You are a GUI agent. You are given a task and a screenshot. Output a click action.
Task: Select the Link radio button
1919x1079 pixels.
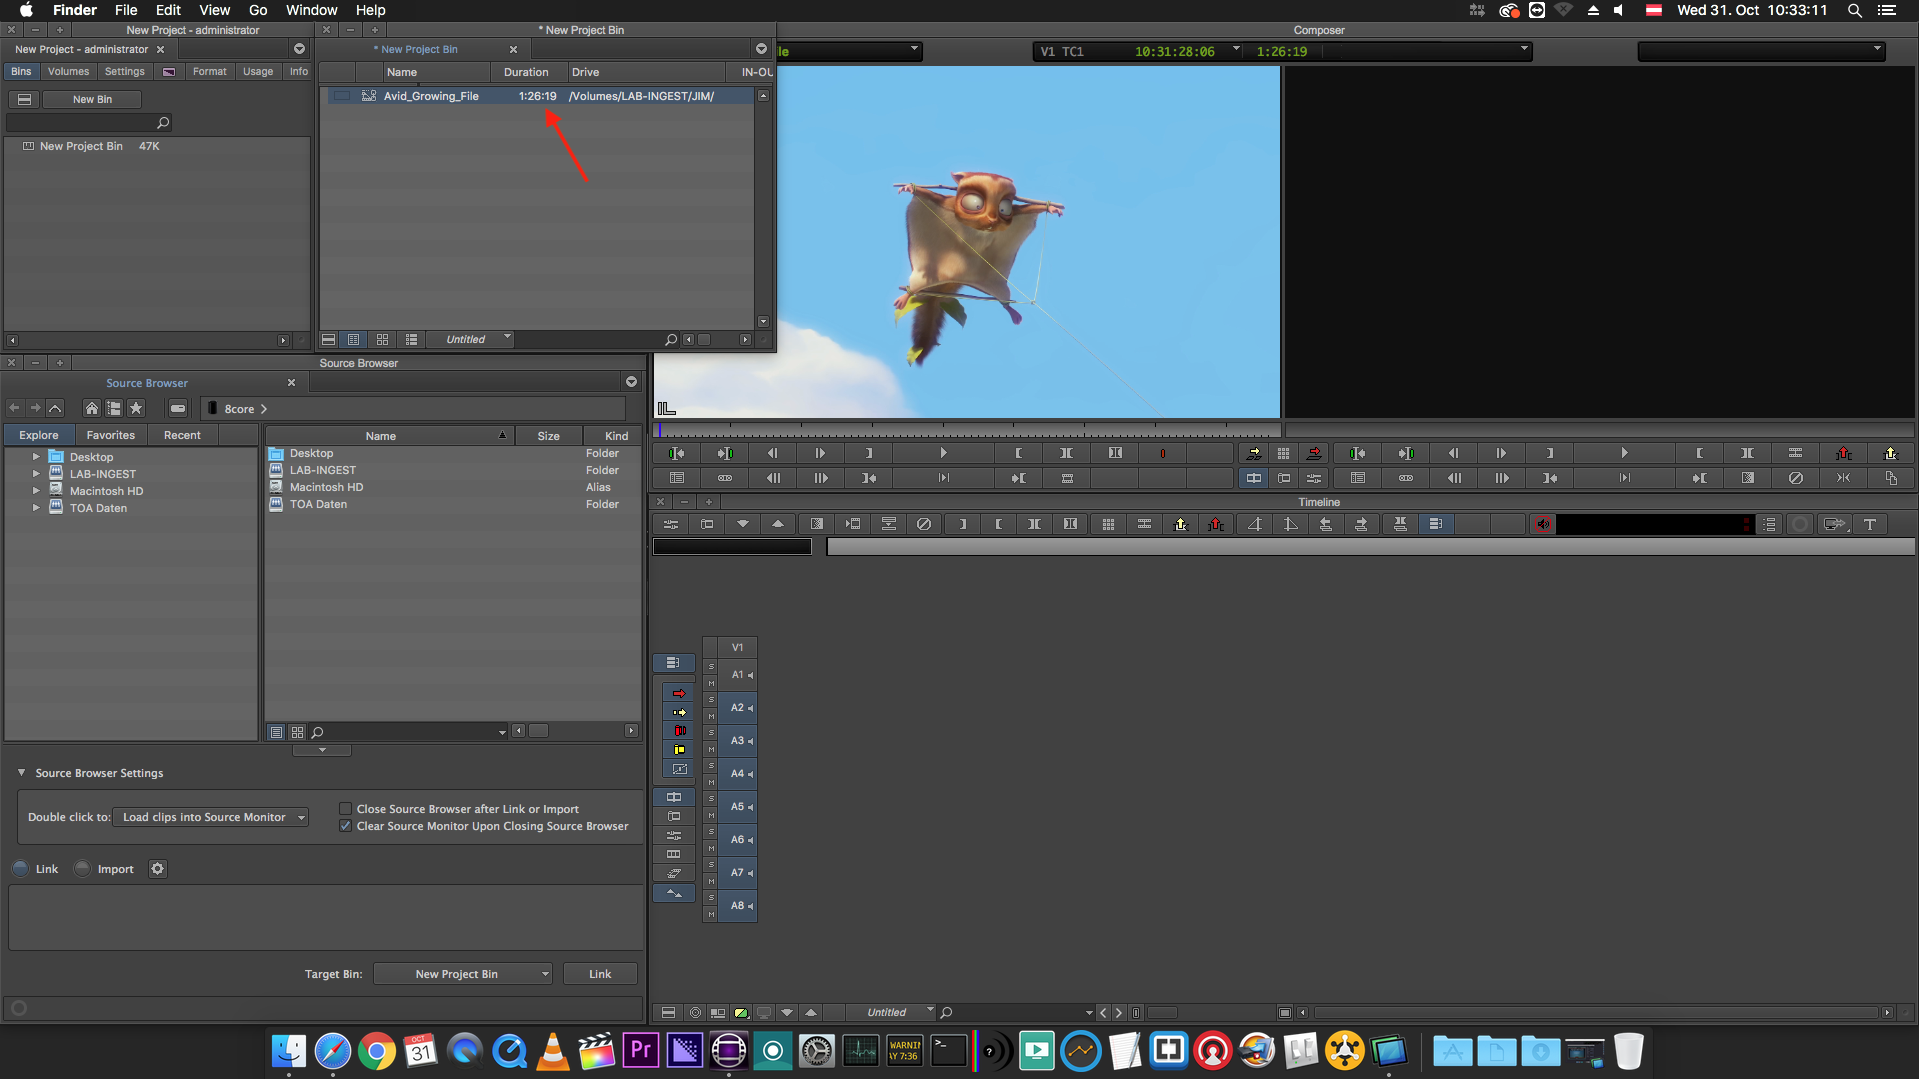click(20, 869)
